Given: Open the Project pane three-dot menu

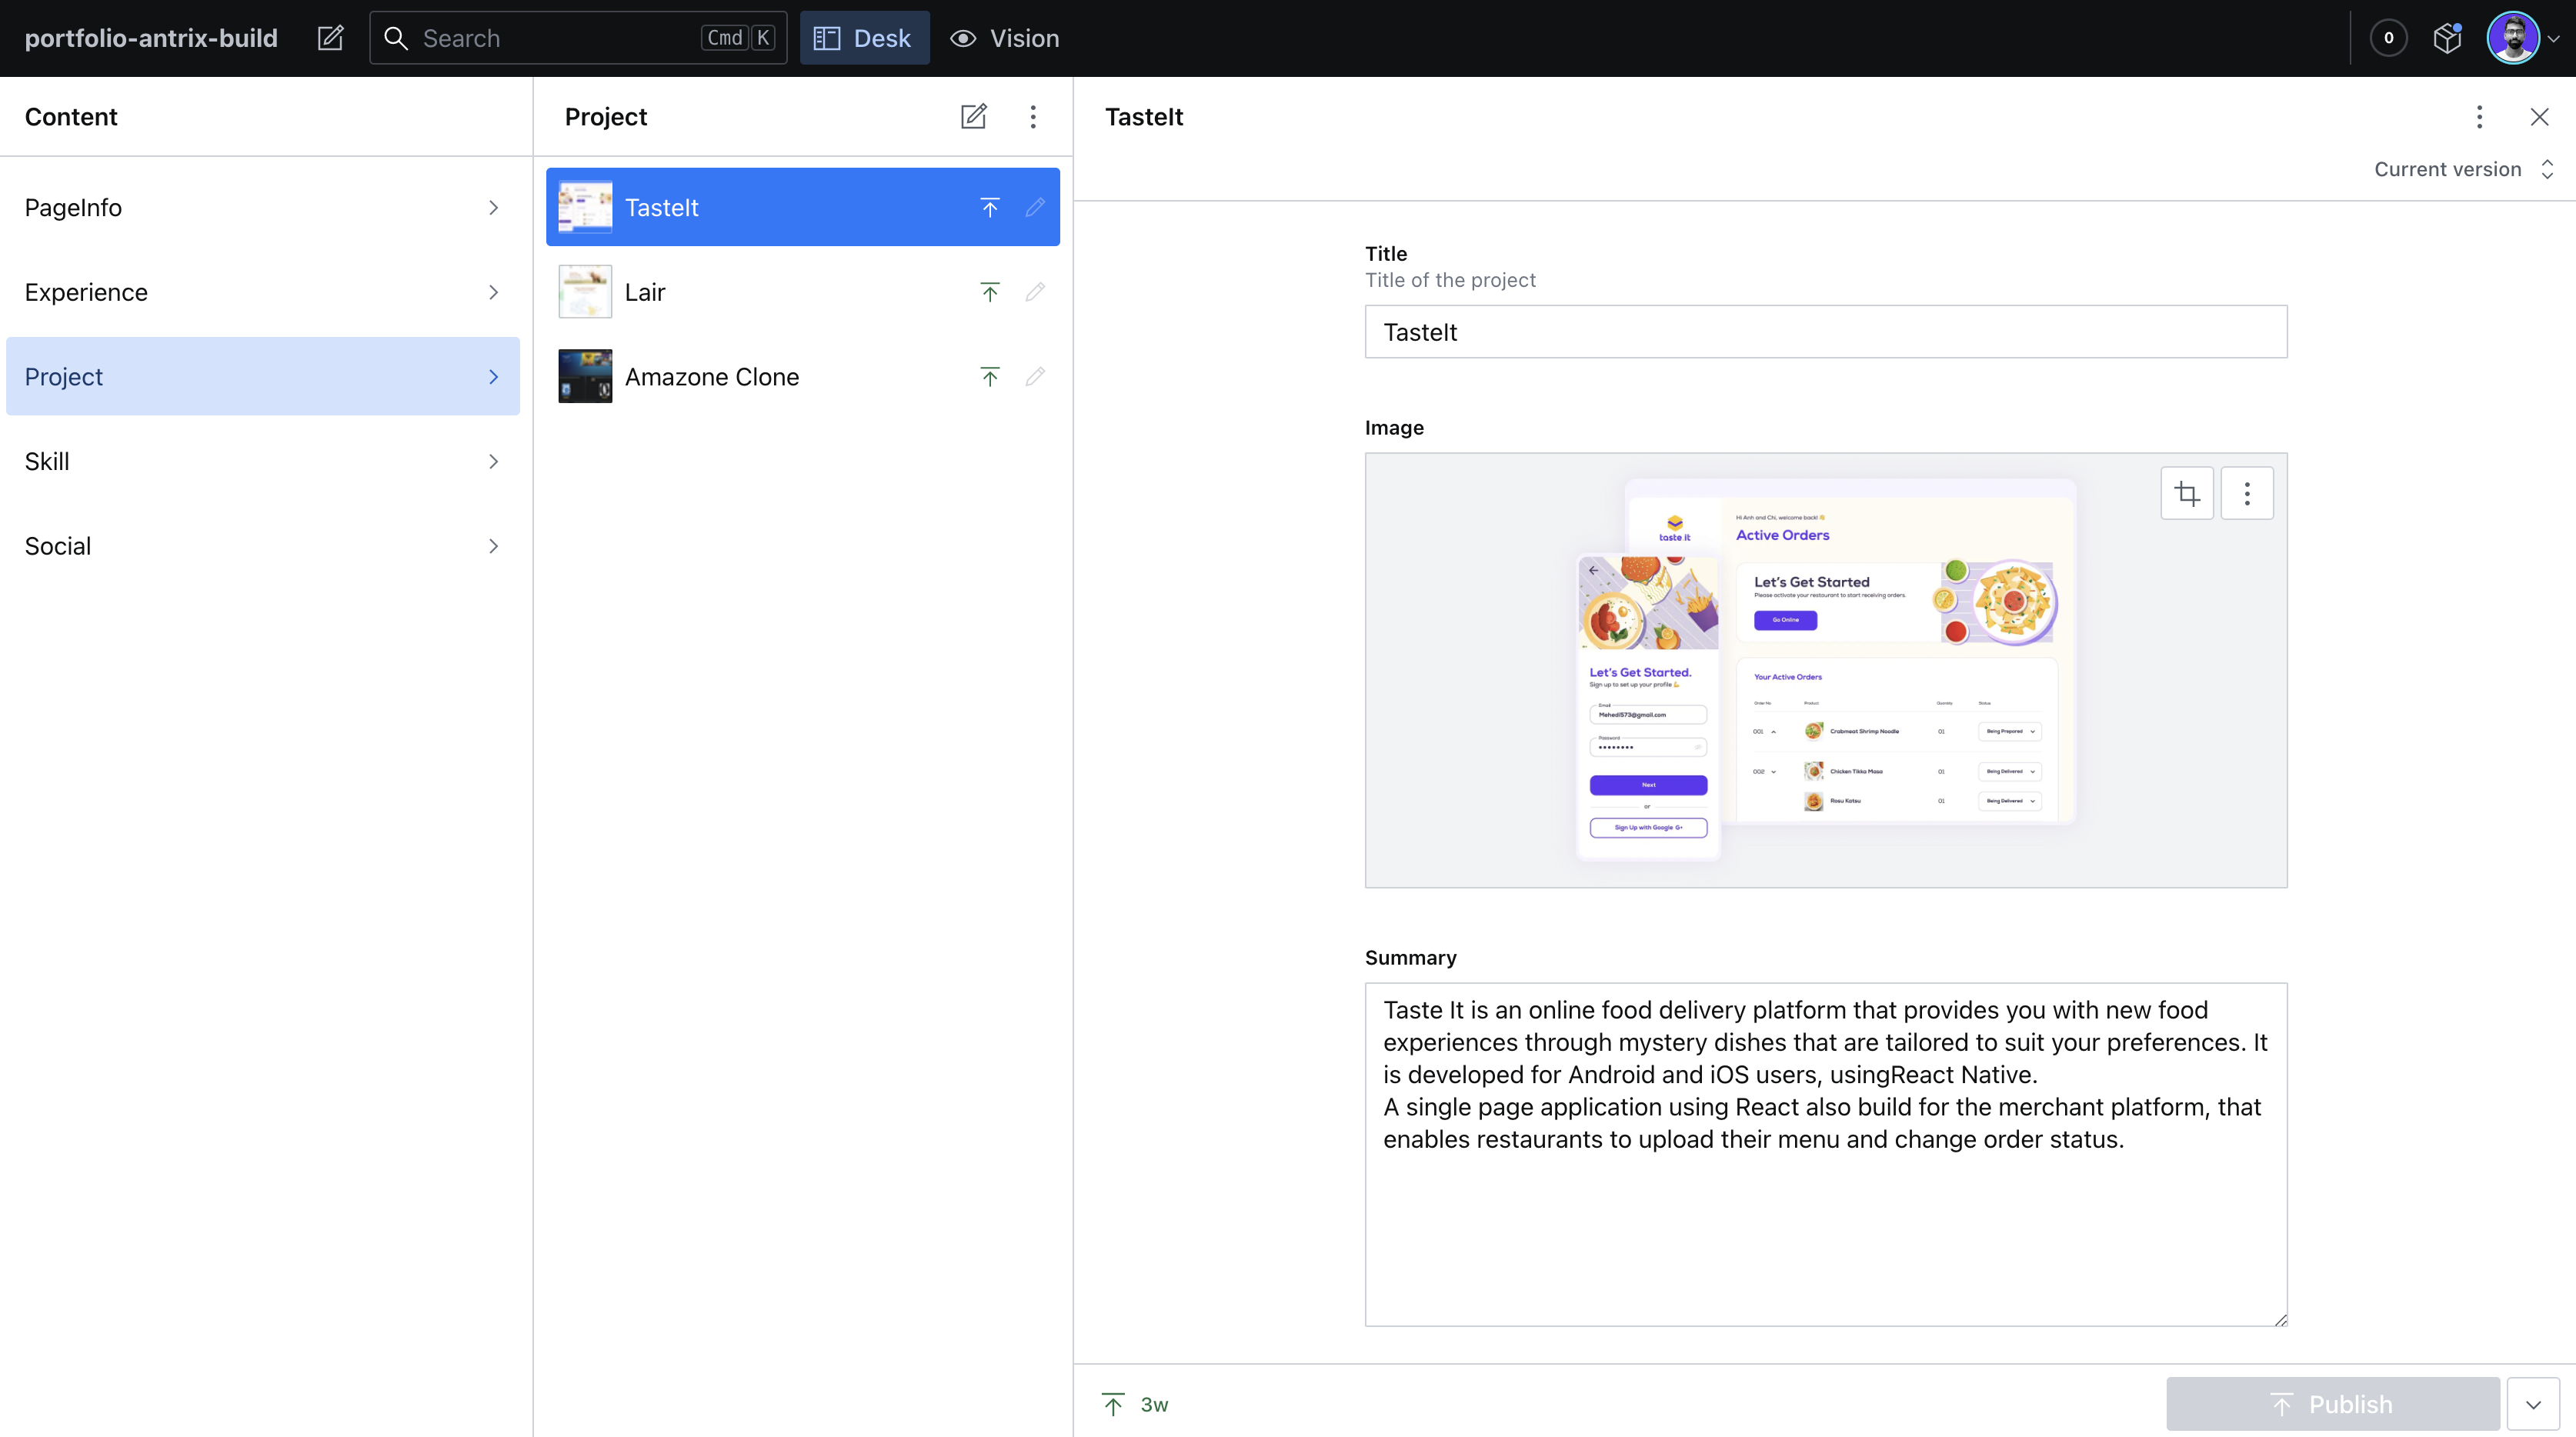Looking at the screenshot, I should (x=1033, y=116).
